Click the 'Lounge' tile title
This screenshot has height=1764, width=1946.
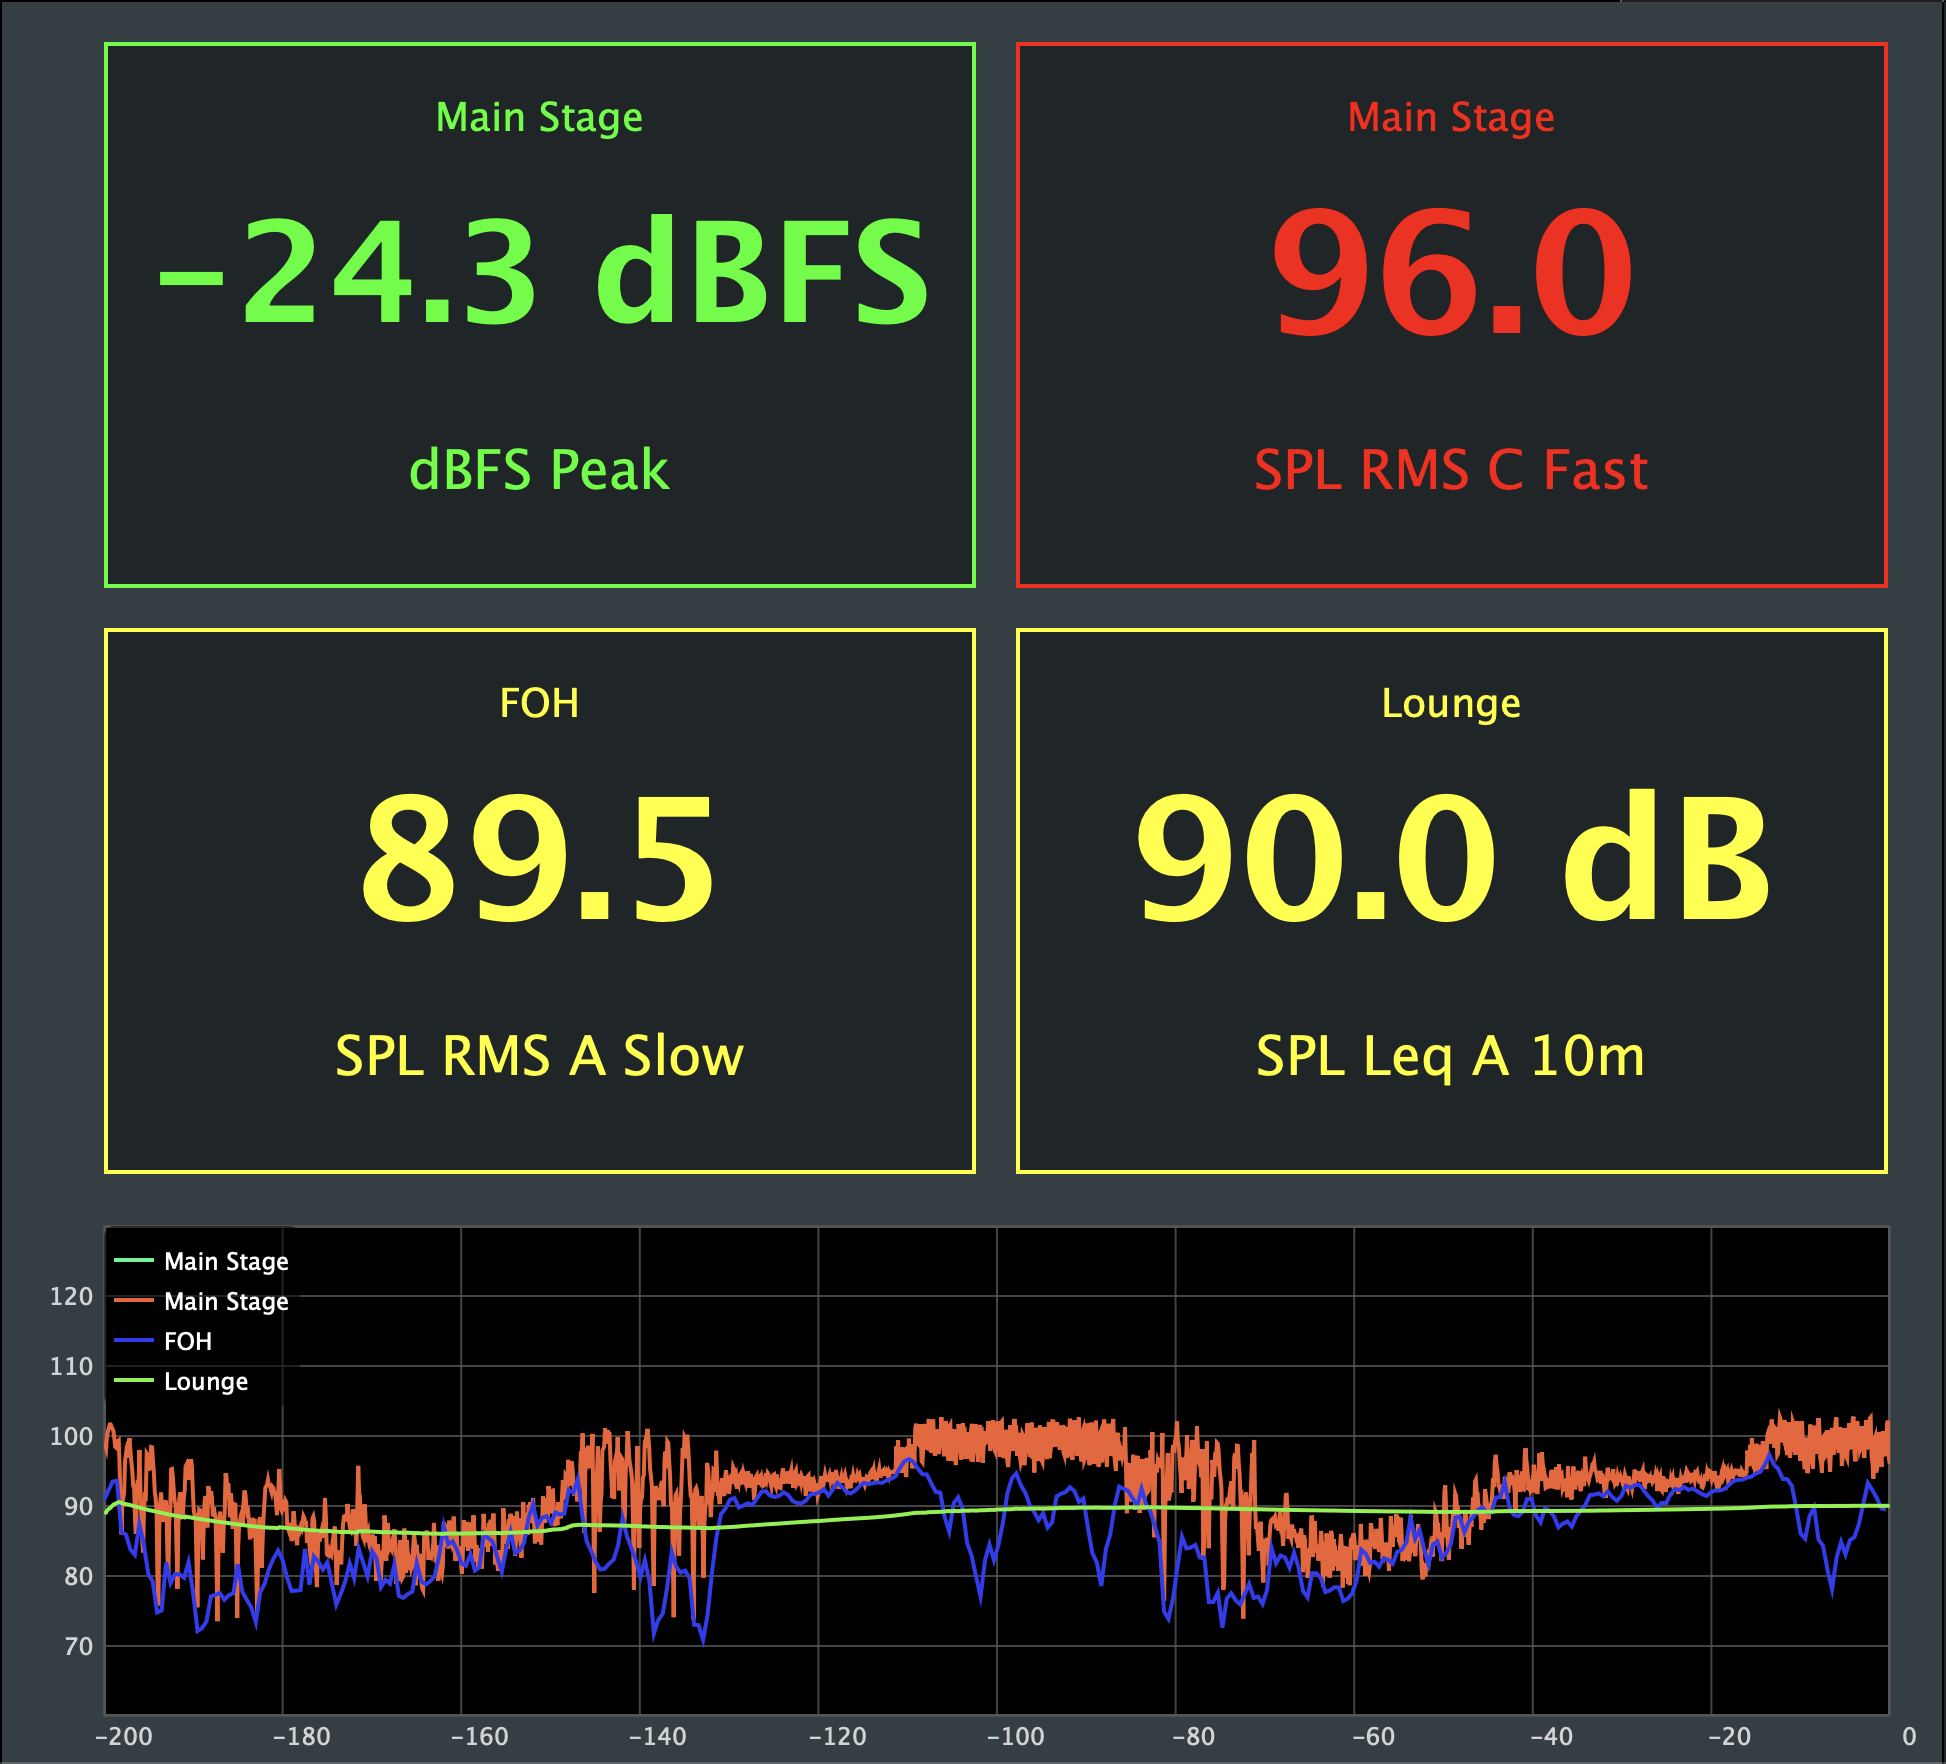1451,704
